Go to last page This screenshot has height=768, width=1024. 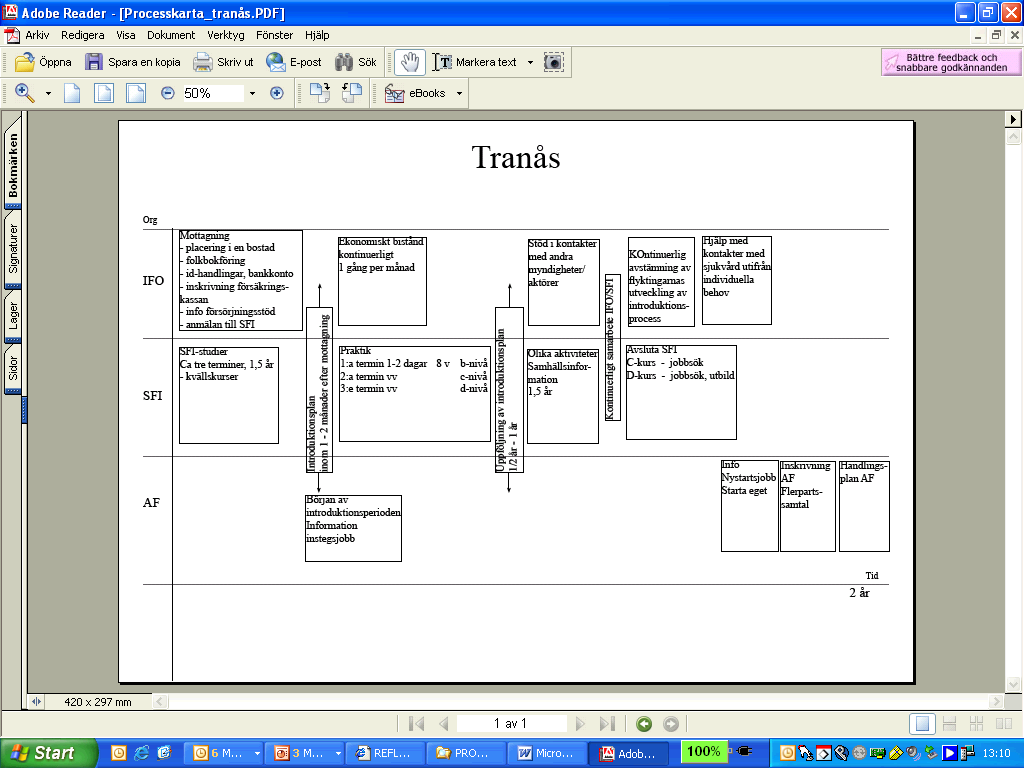[607, 724]
